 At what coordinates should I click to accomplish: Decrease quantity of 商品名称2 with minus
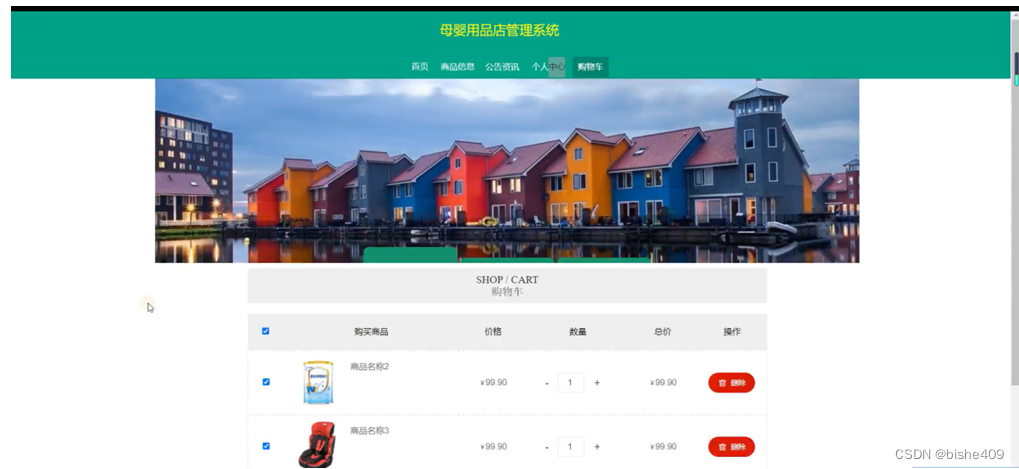(547, 383)
